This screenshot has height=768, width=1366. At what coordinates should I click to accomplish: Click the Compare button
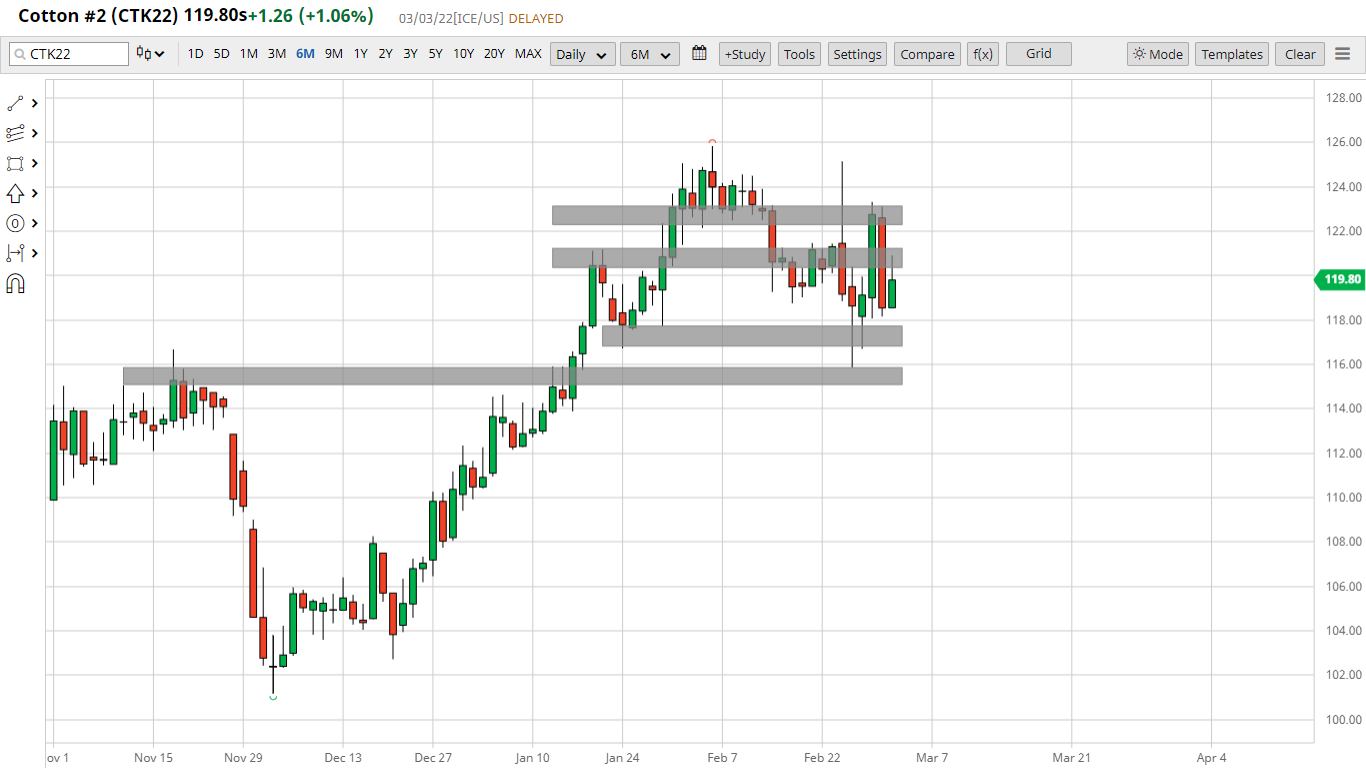[x=927, y=54]
